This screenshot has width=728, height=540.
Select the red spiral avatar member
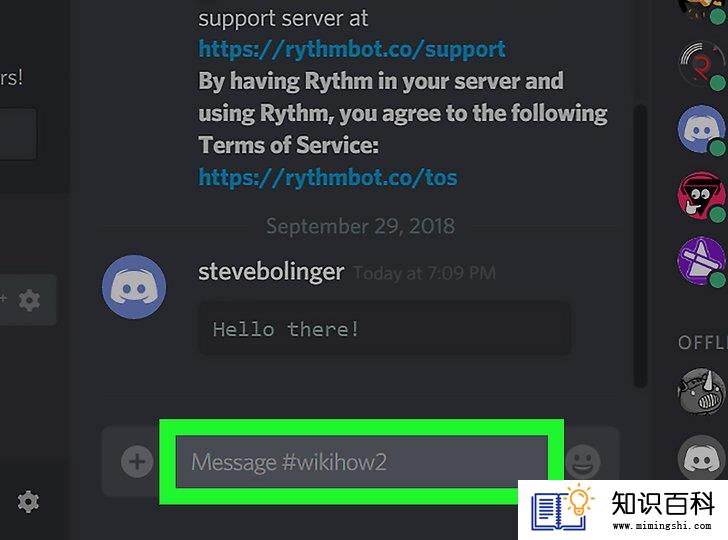pos(701,65)
